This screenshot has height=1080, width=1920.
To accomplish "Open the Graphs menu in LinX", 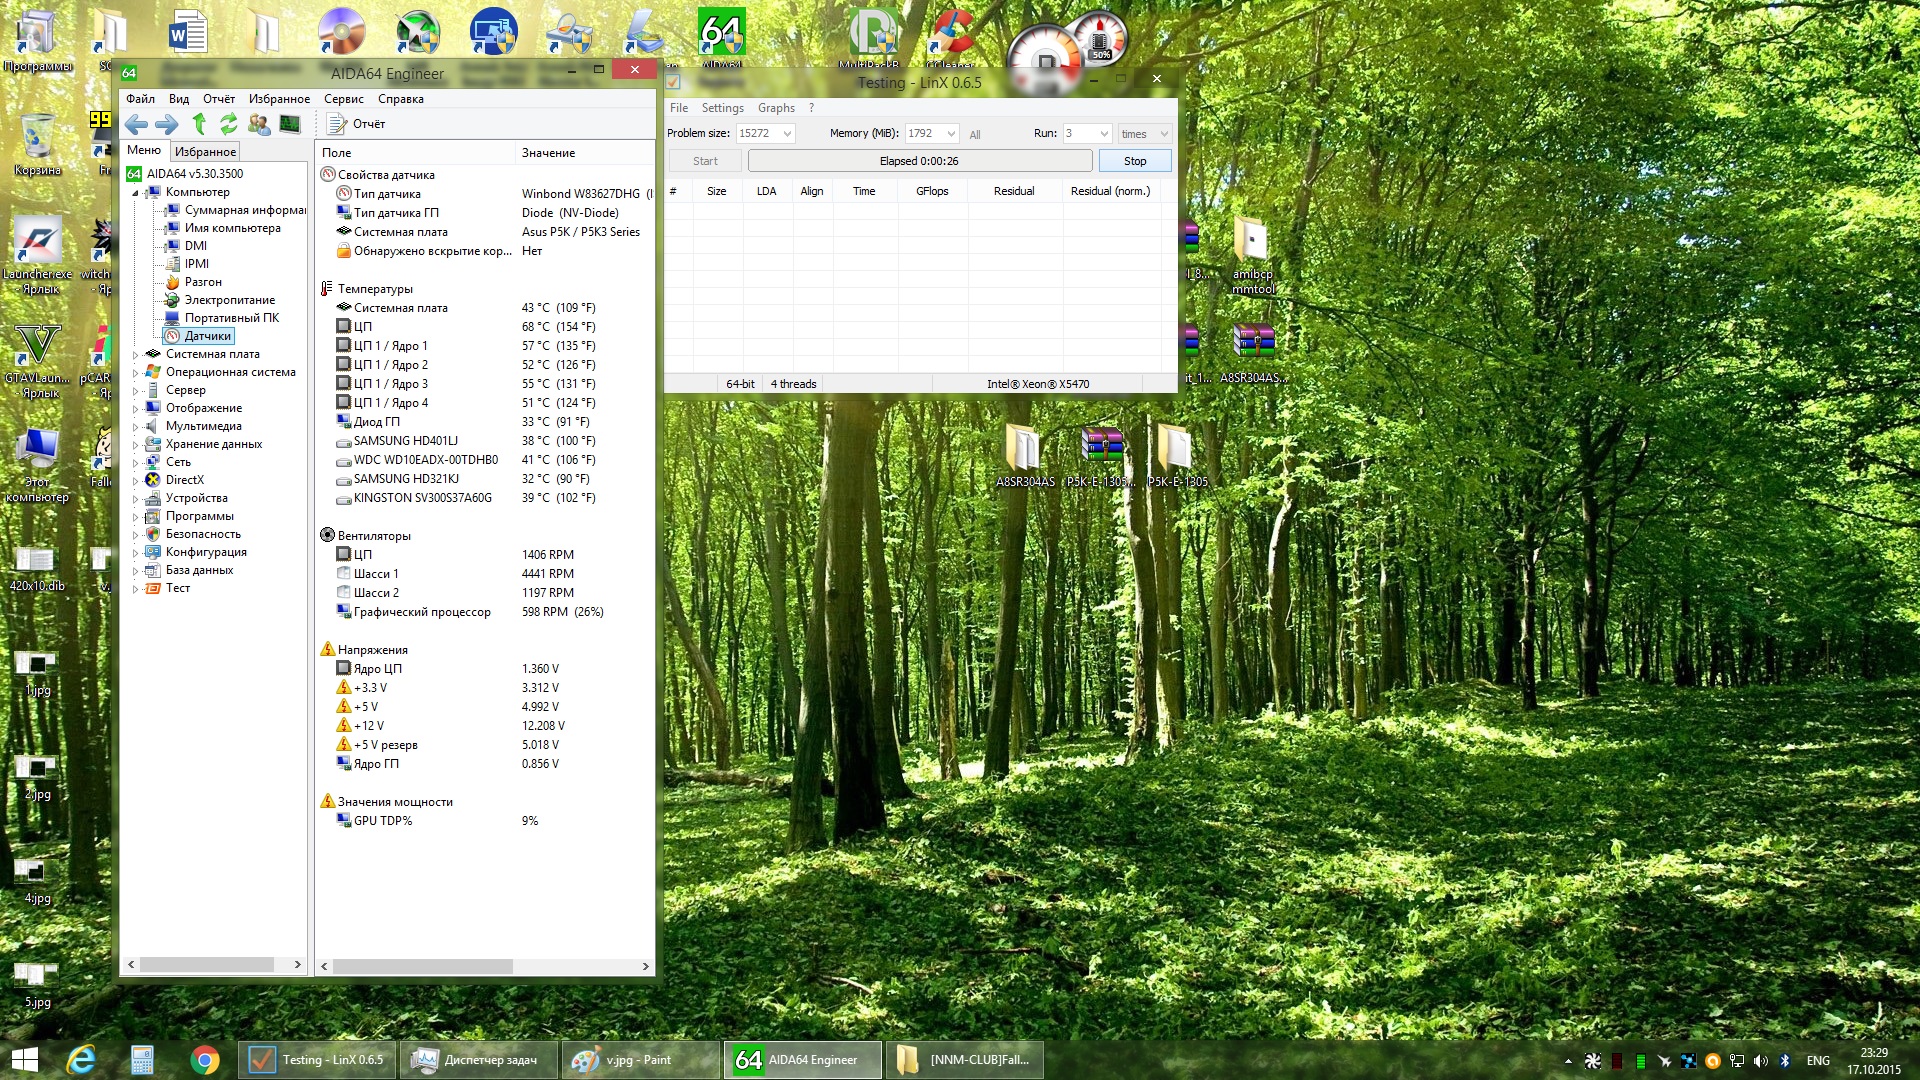I will point(776,108).
